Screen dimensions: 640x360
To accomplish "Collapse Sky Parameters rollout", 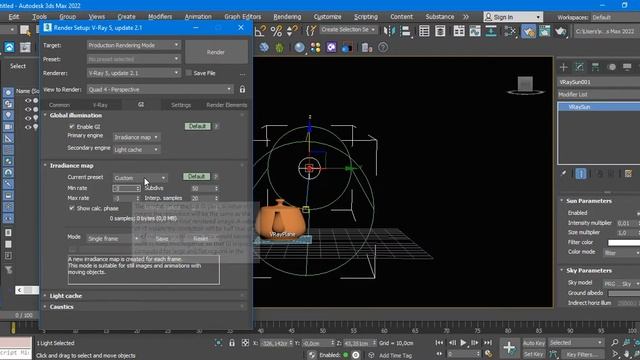I will [x=589, y=270].
